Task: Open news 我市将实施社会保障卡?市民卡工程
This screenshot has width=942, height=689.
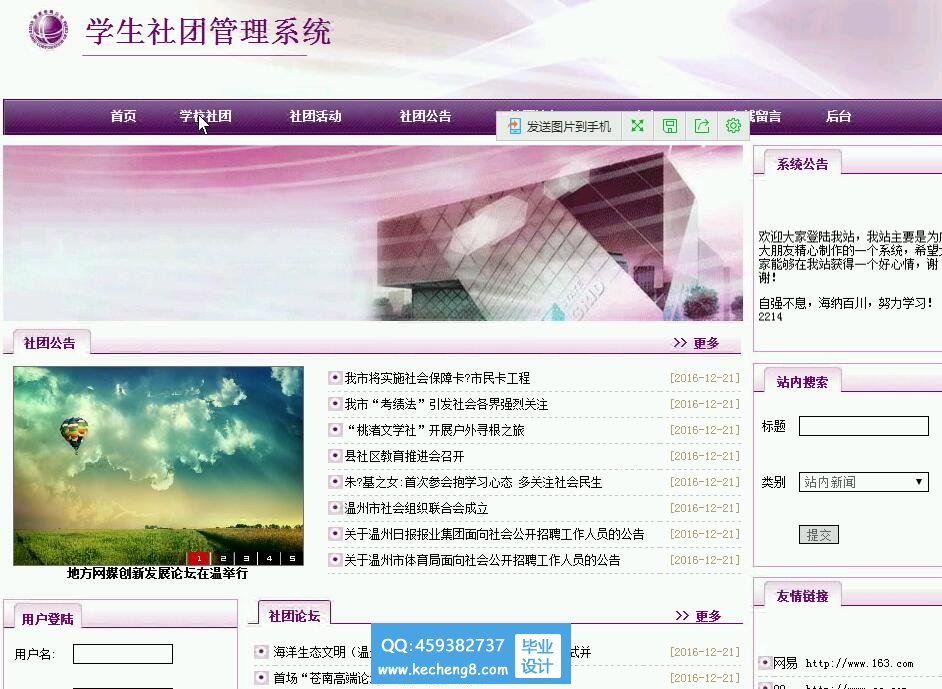Action: tap(437, 378)
